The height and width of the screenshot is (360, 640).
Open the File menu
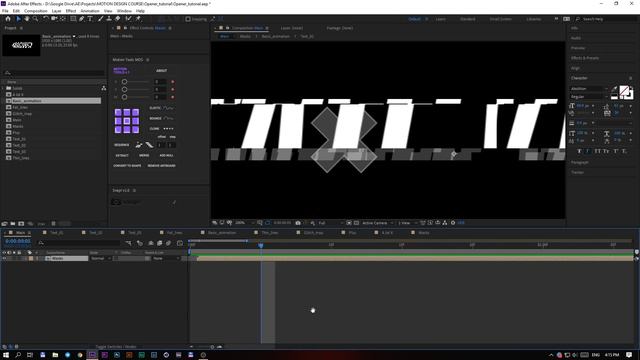point(5,11)
